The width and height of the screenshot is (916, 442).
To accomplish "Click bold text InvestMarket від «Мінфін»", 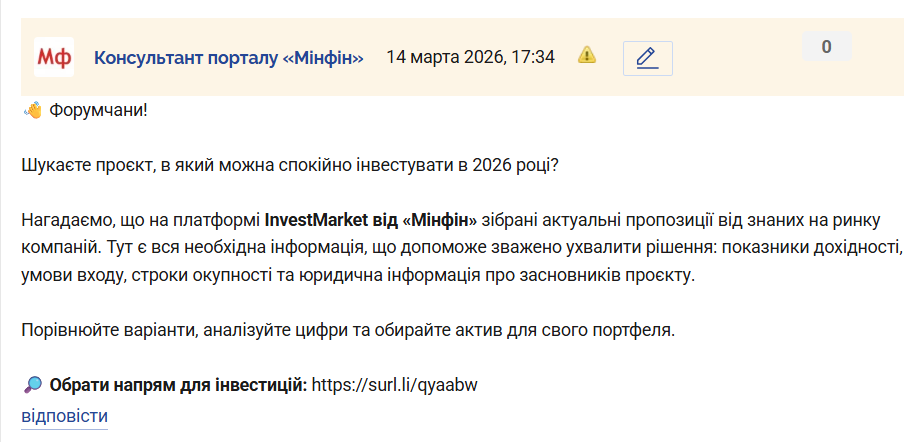I will pos(371,219).
